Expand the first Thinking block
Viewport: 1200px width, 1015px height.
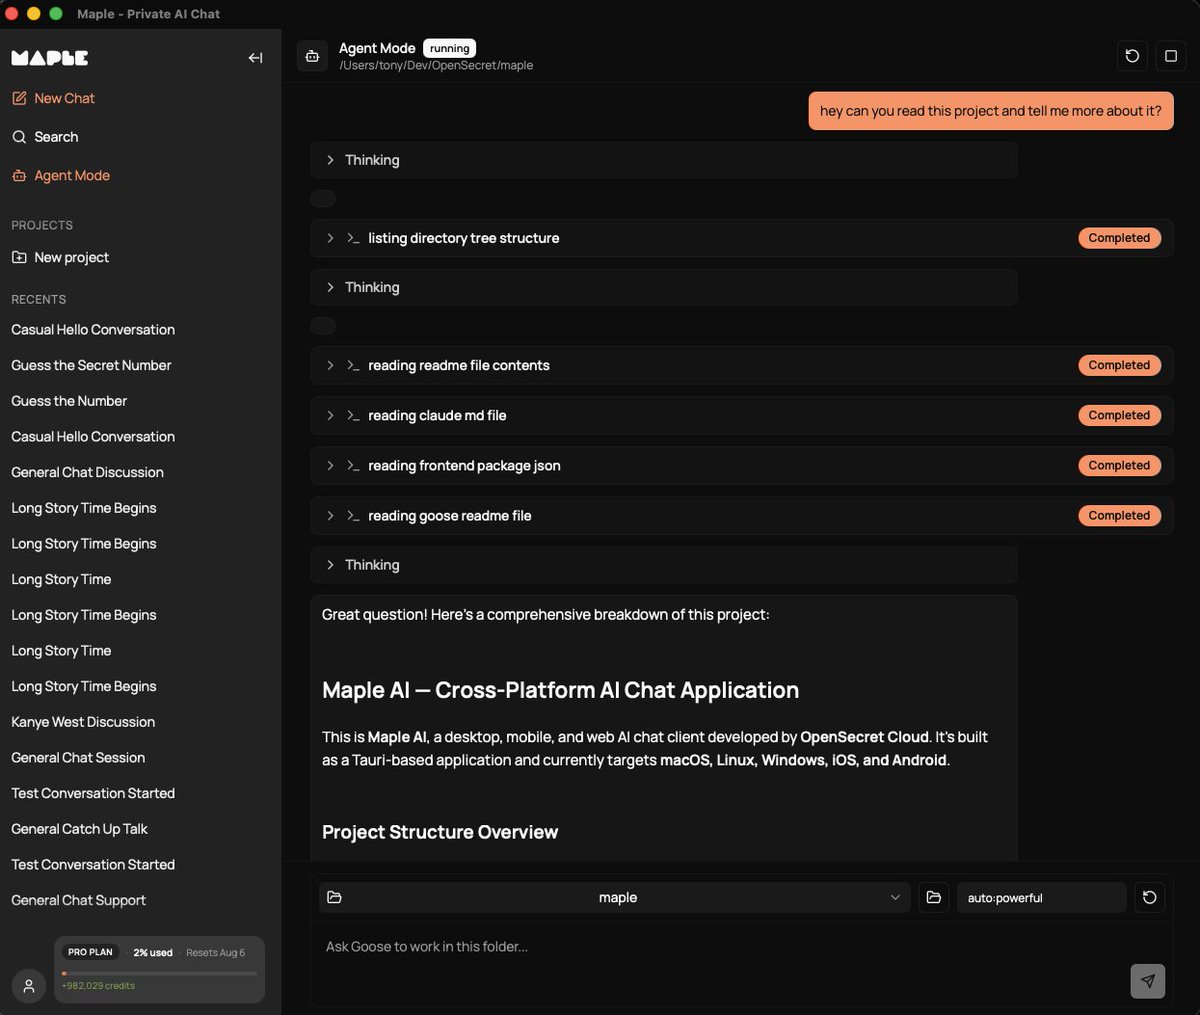click(x=664, y=160)
